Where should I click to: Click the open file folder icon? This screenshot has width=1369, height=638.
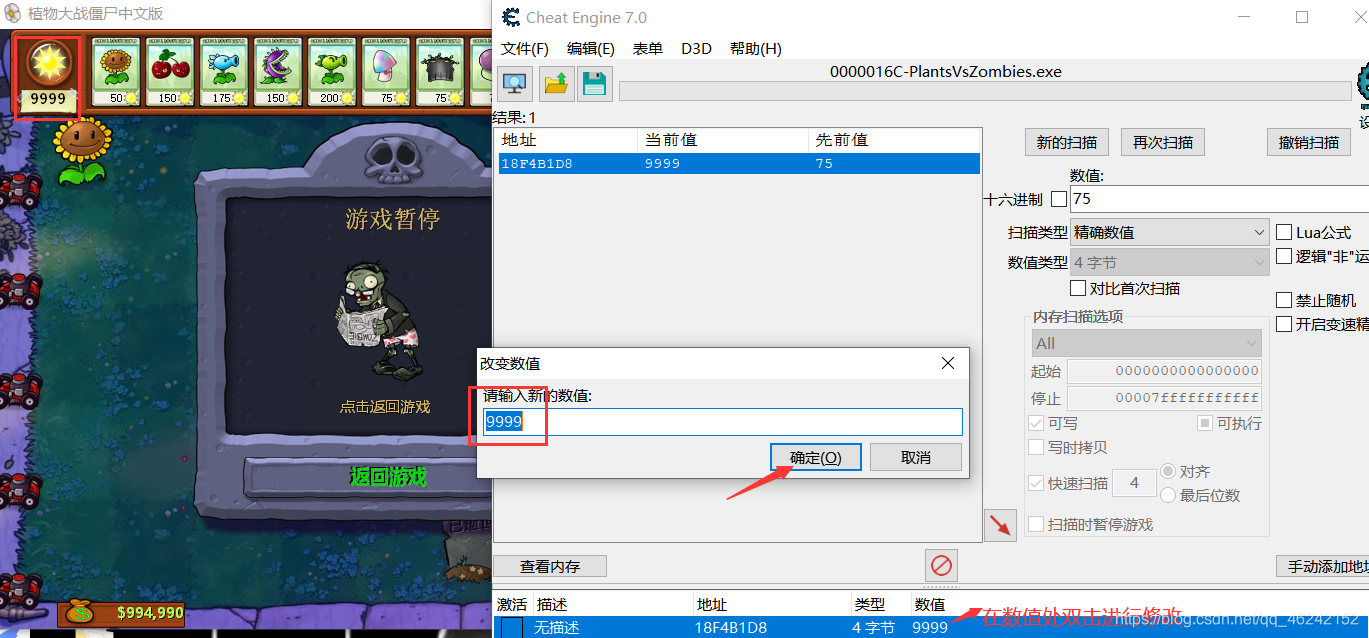(x=557, y=84)
